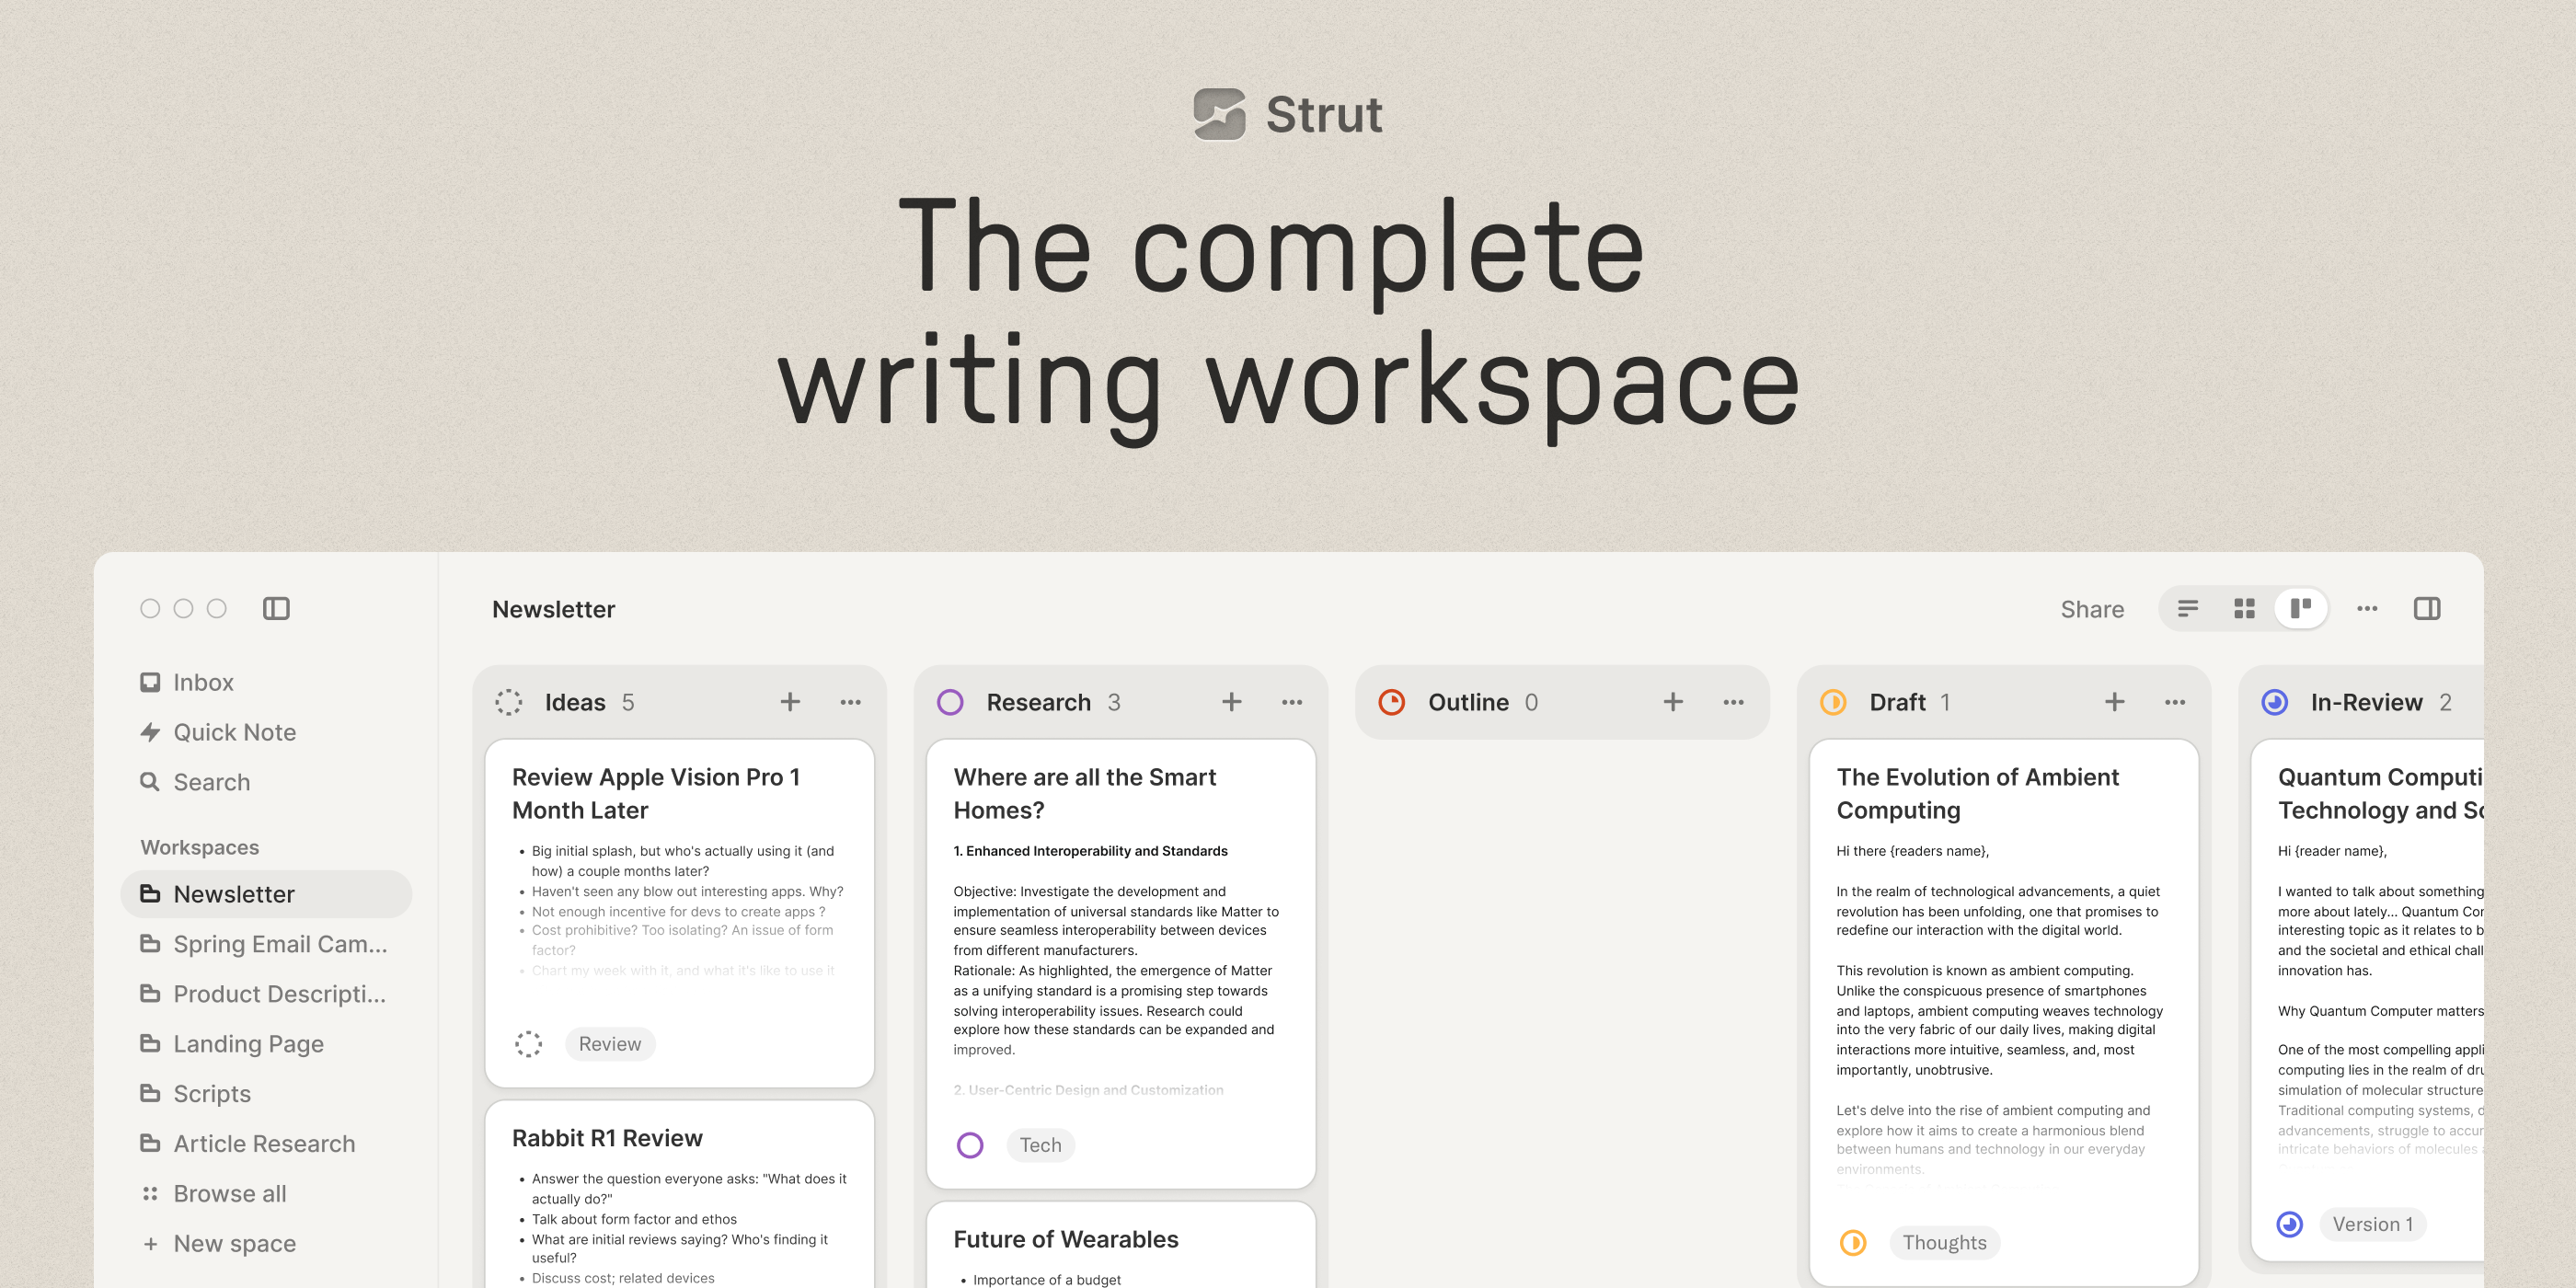2576x1288 pixels.
Task: Select the Newsletter workspace
Action: pos(266,894)
